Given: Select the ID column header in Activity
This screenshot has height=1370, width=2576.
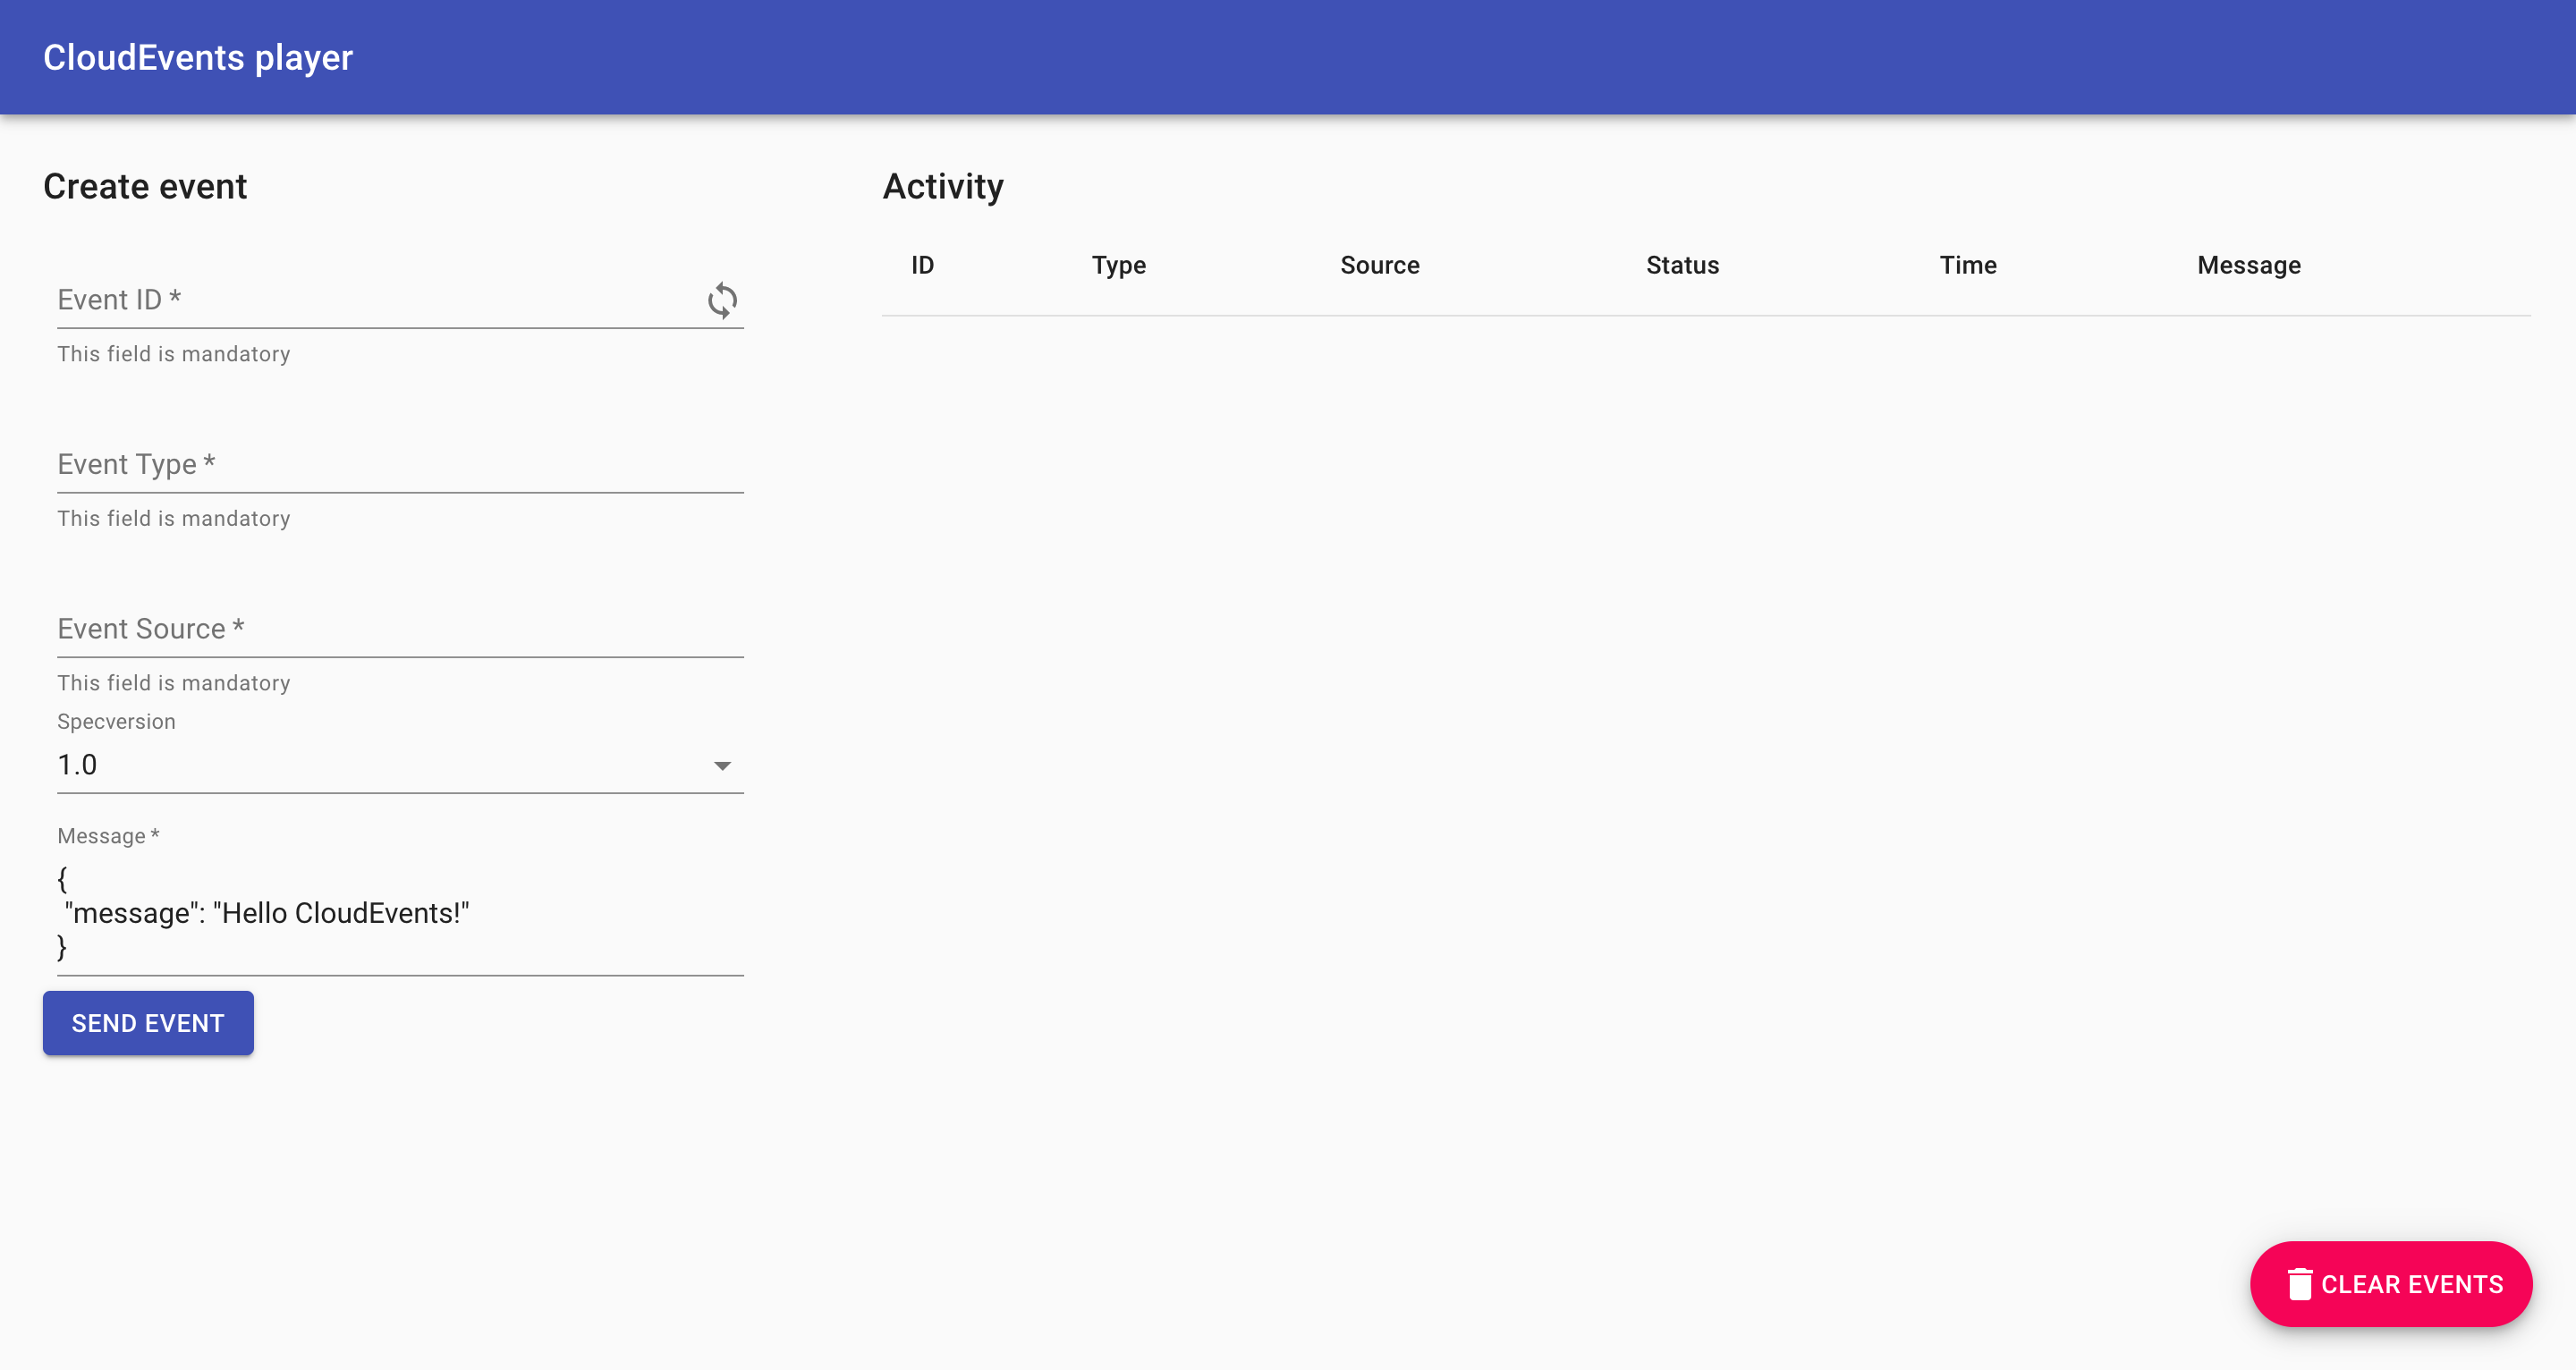Looking at the screenshot, I should (x=925, y=266).
